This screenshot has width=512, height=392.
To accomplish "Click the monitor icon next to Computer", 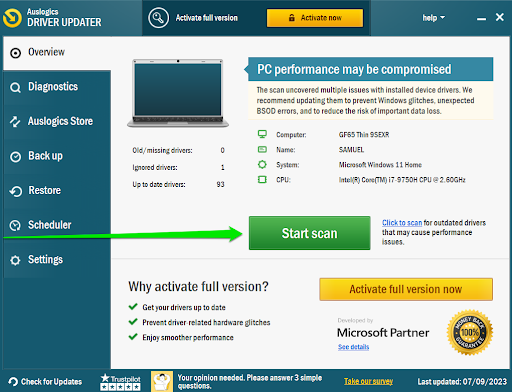I will (262, 134).
